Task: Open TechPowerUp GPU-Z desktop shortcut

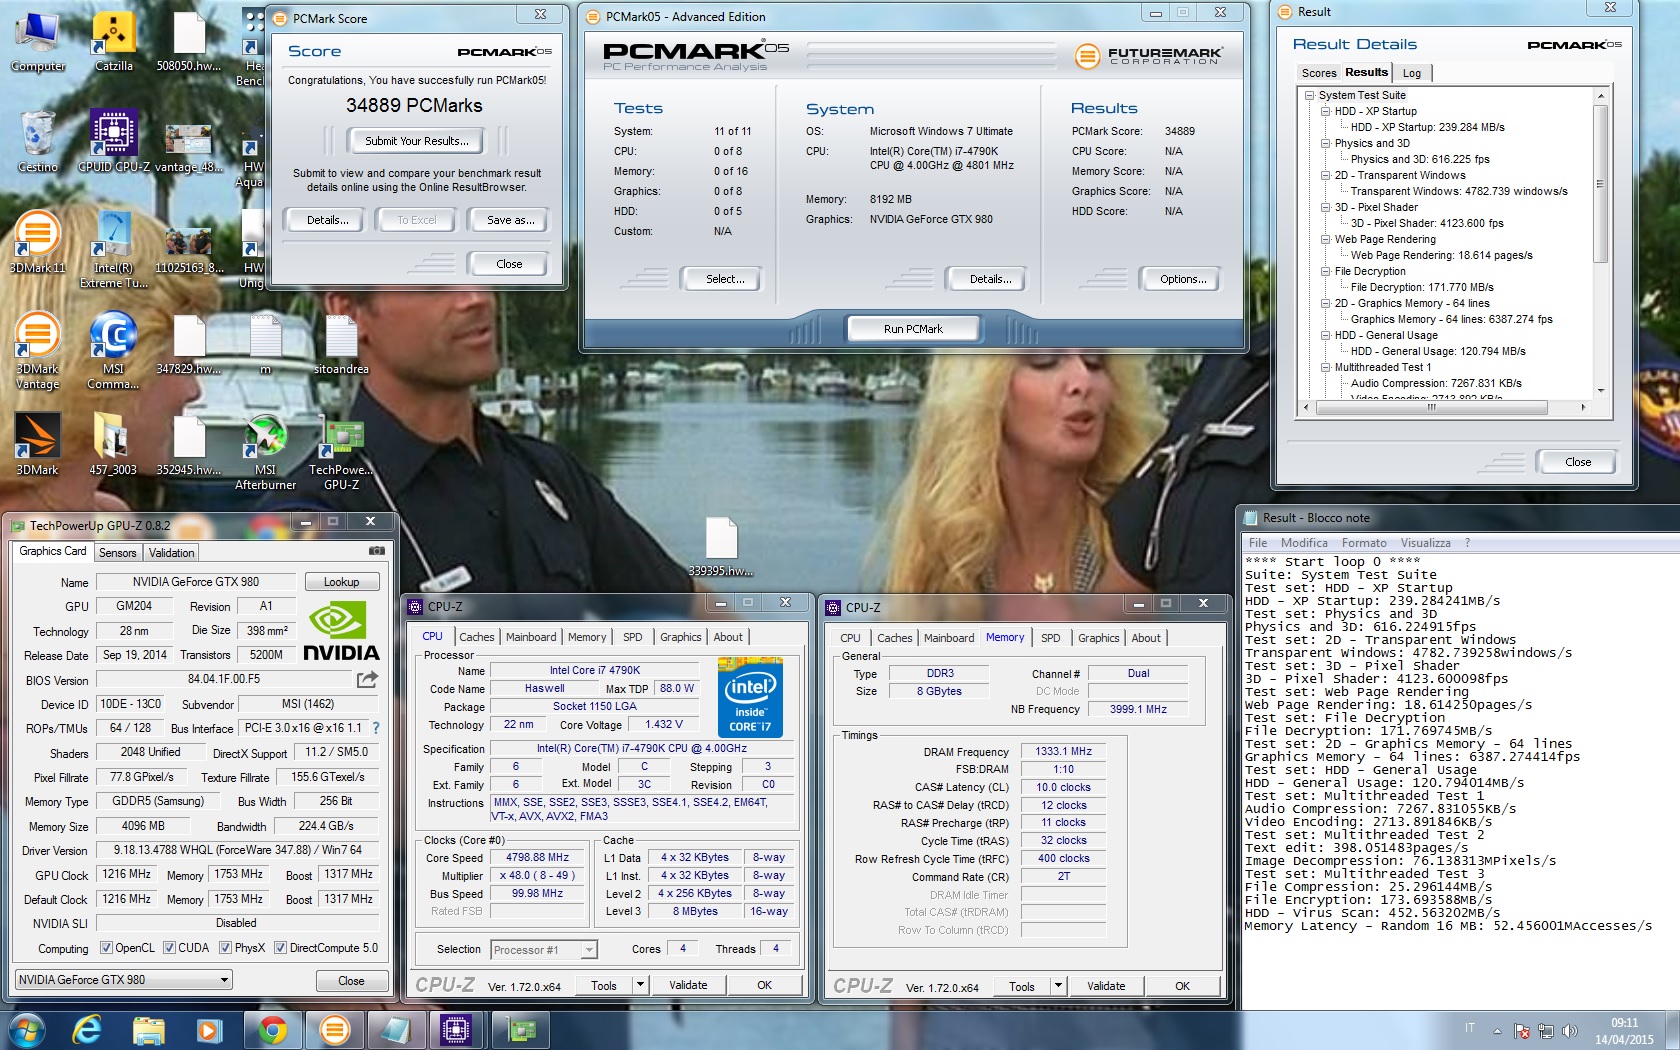Action: click(x=341, y=453)
